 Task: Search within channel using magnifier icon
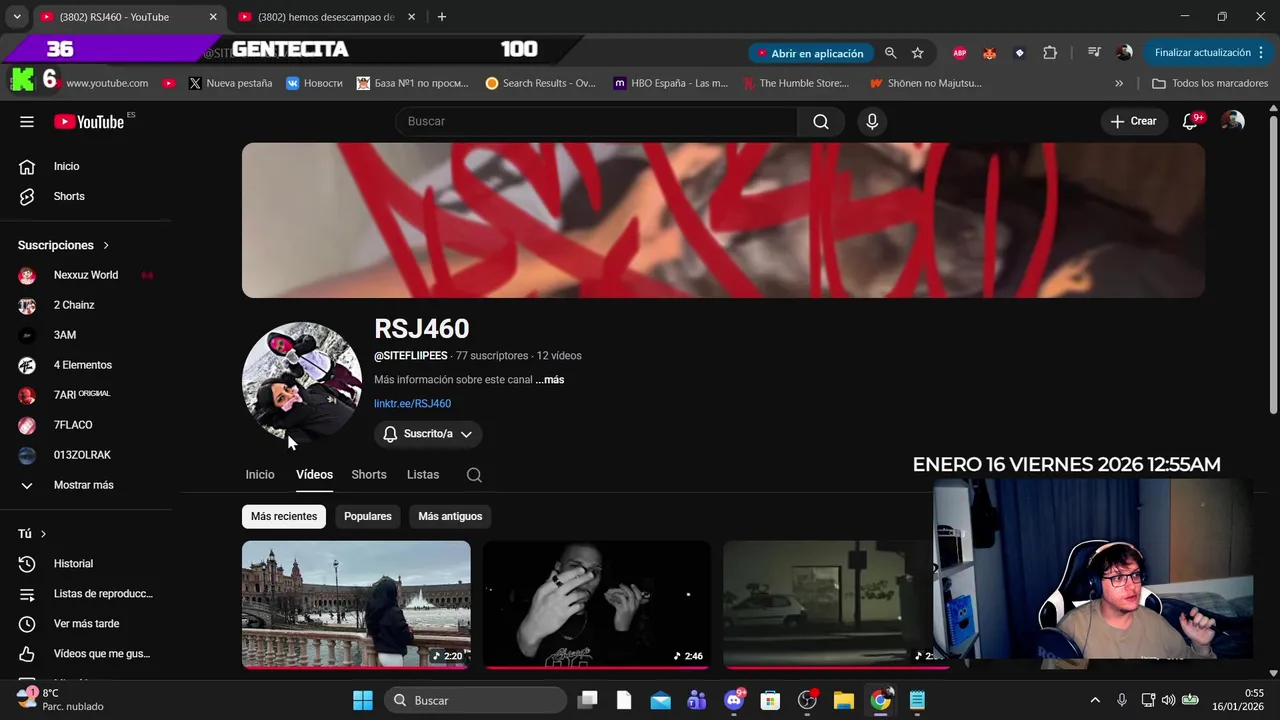coord(474,475)
